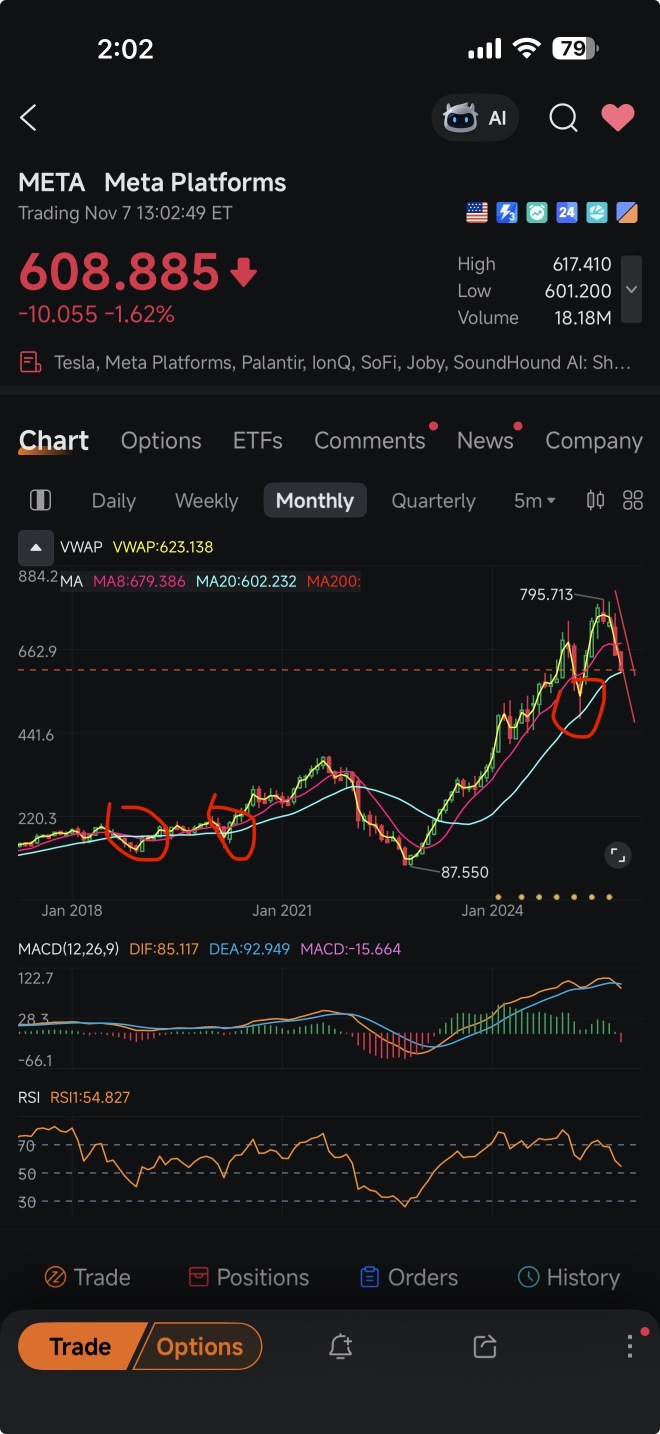Open the 5m interval dropdown

coord(534,500)
